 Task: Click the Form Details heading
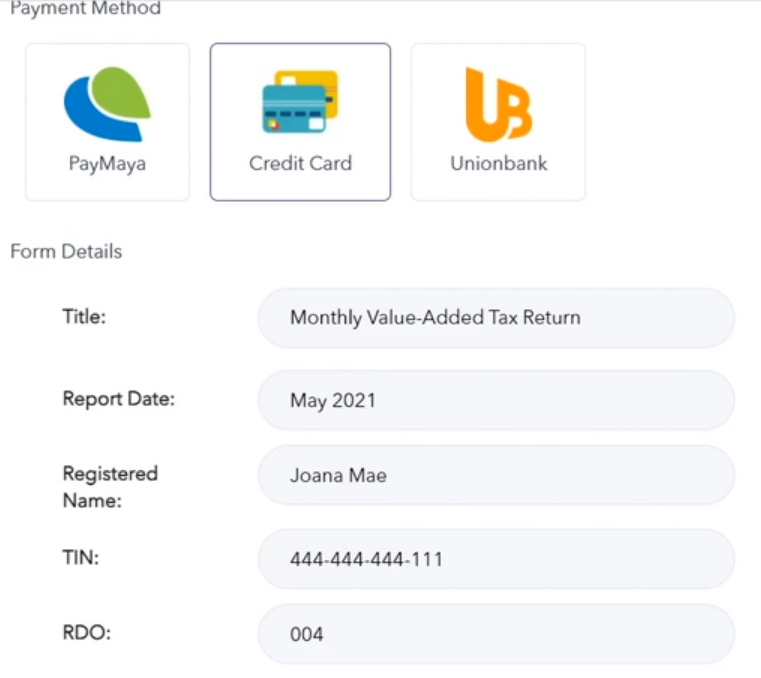66,251
